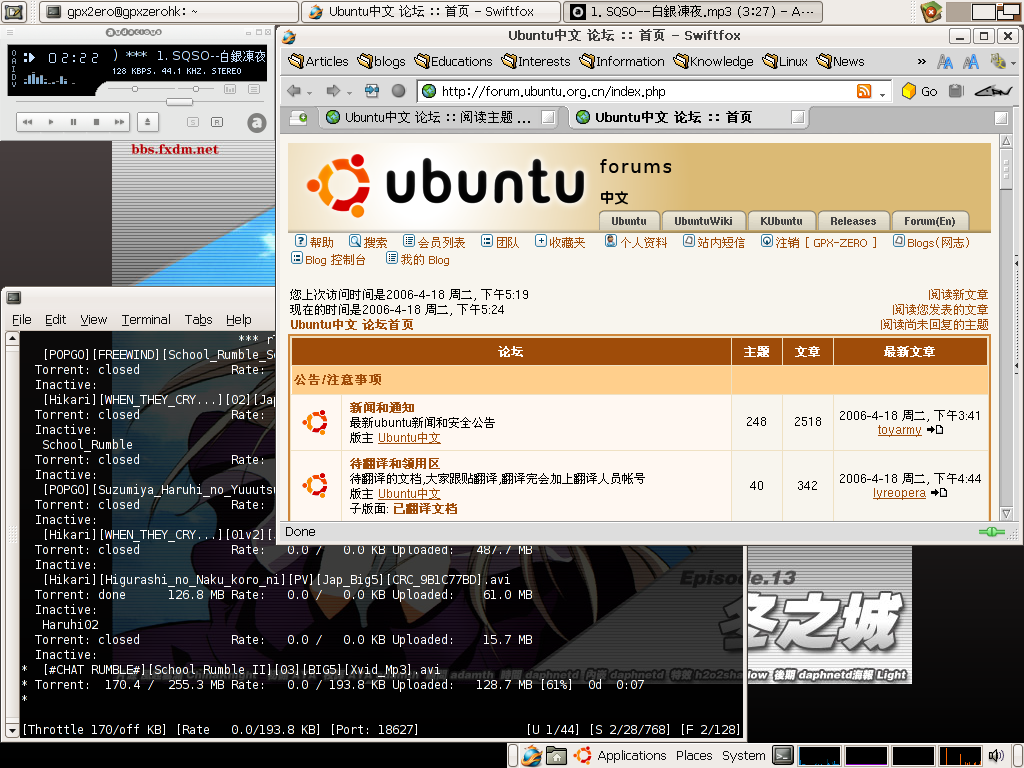The width and height of the screenshot is (1024, 768).
Task: Open the Forward history dropdown arrow
Action: point(349,93)
